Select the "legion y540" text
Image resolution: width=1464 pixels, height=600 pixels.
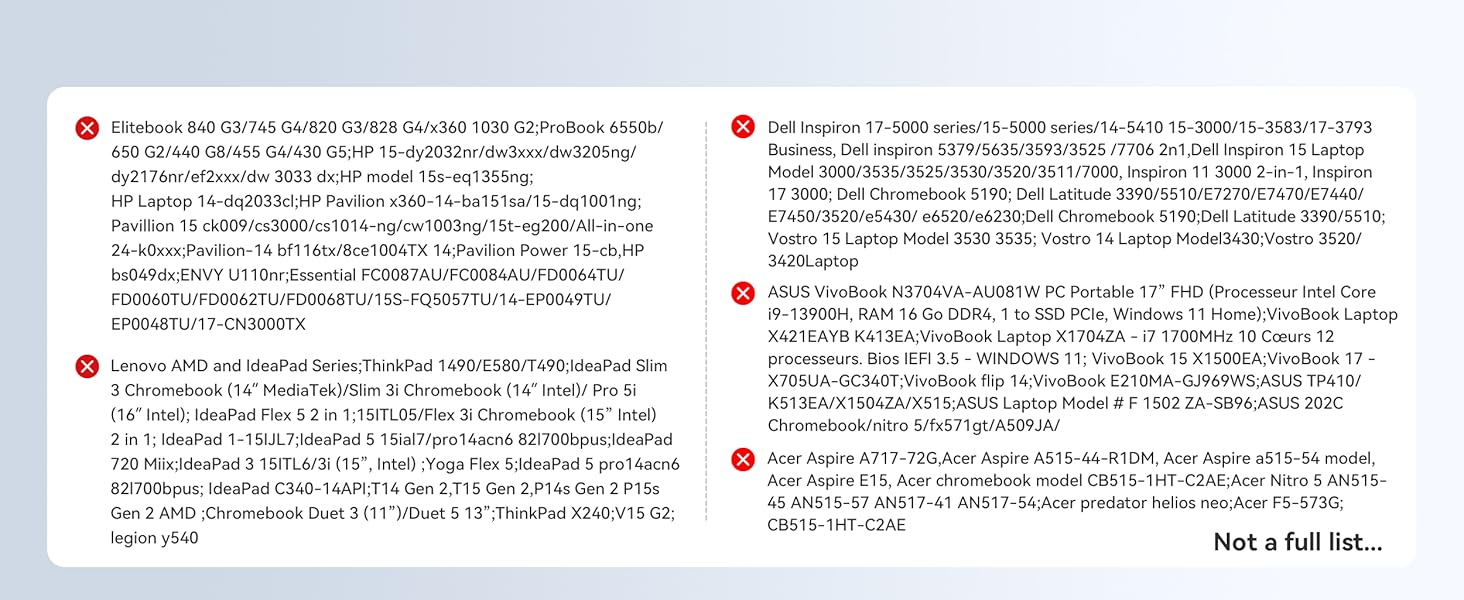tap(154, 538)
